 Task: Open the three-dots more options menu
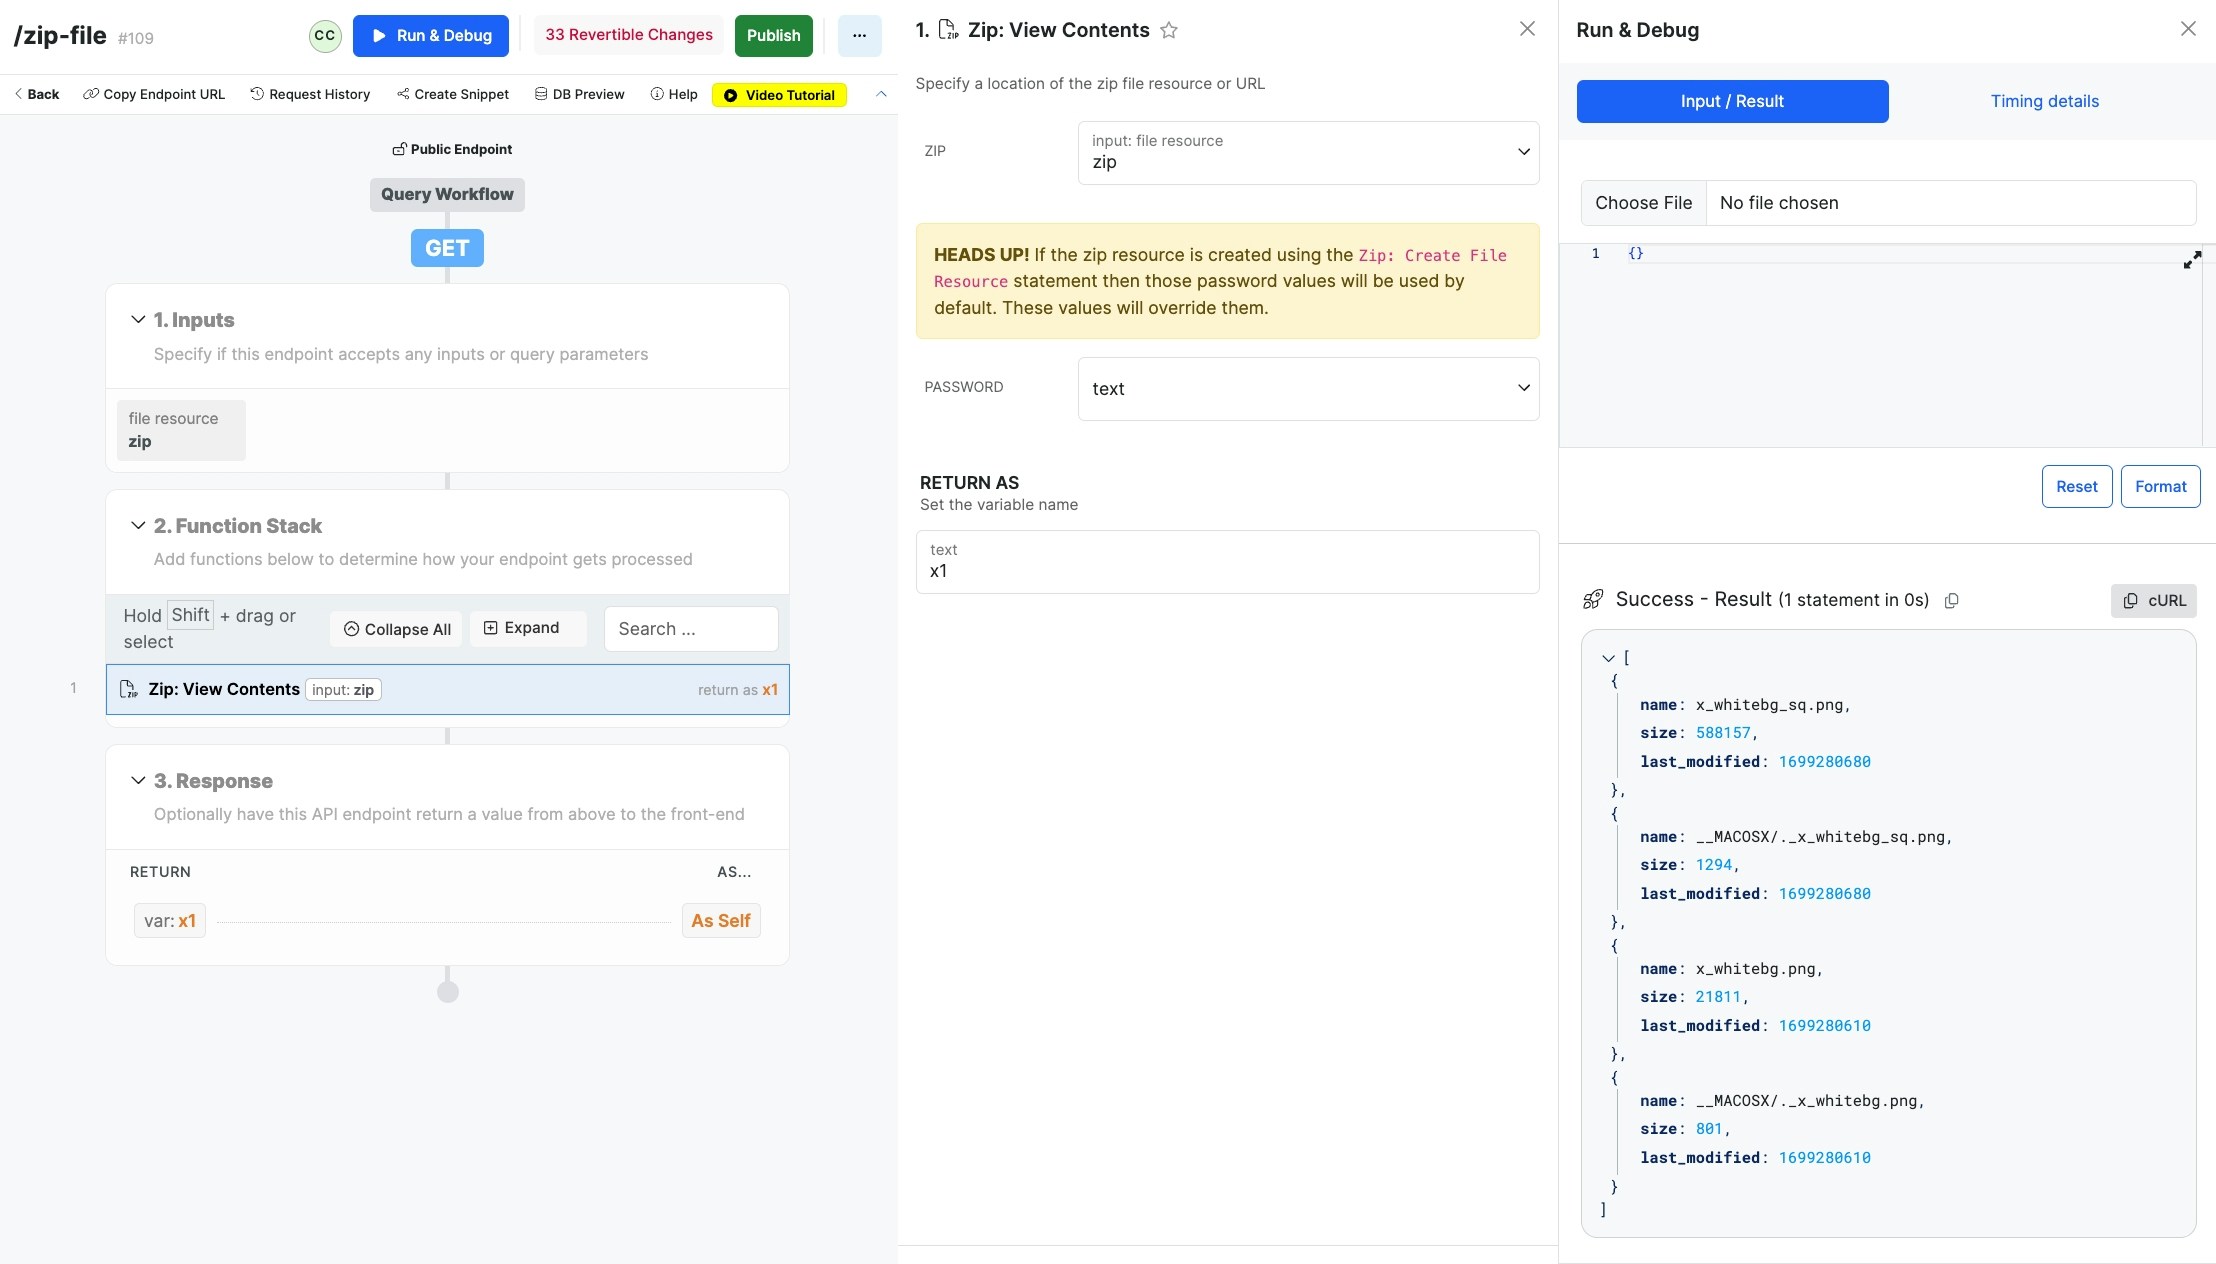(859, 35)
